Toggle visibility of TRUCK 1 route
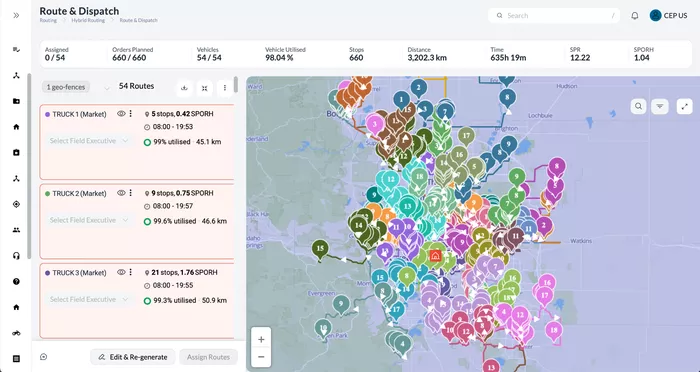This screenshot has width=700, height=372. (x=121, y=114)
